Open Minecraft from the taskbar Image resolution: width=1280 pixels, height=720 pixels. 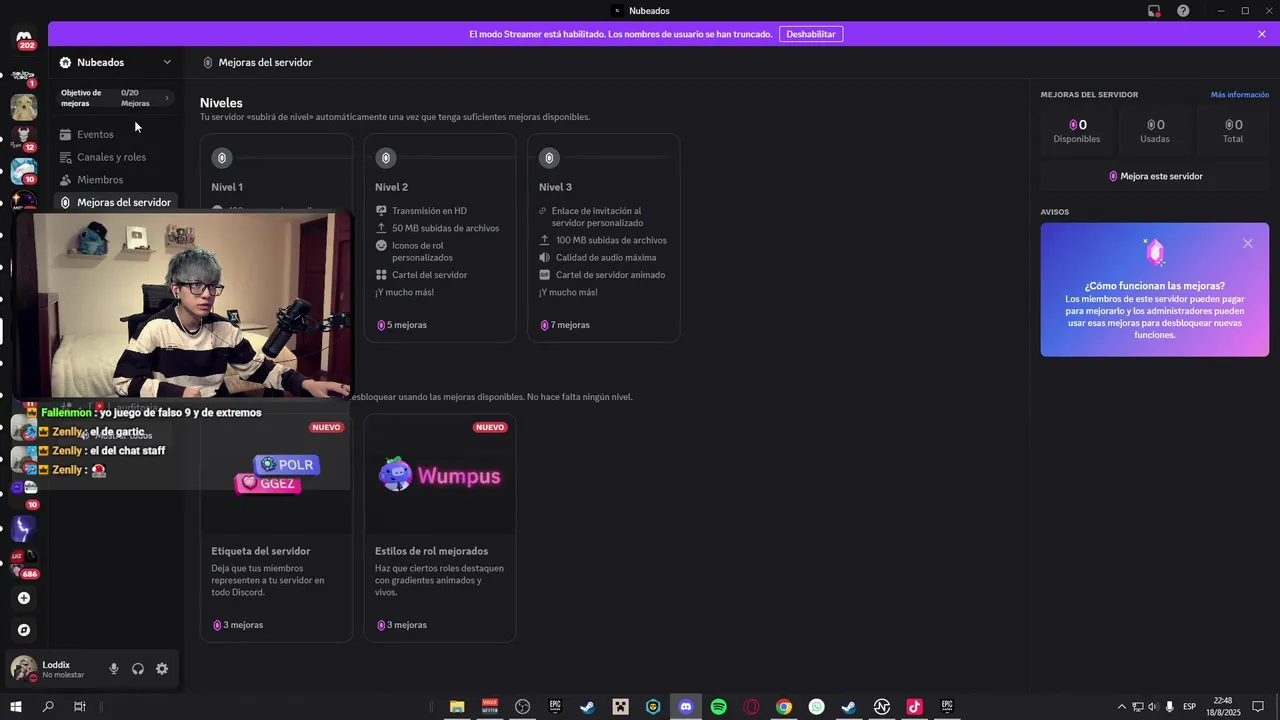coord(620,707)
